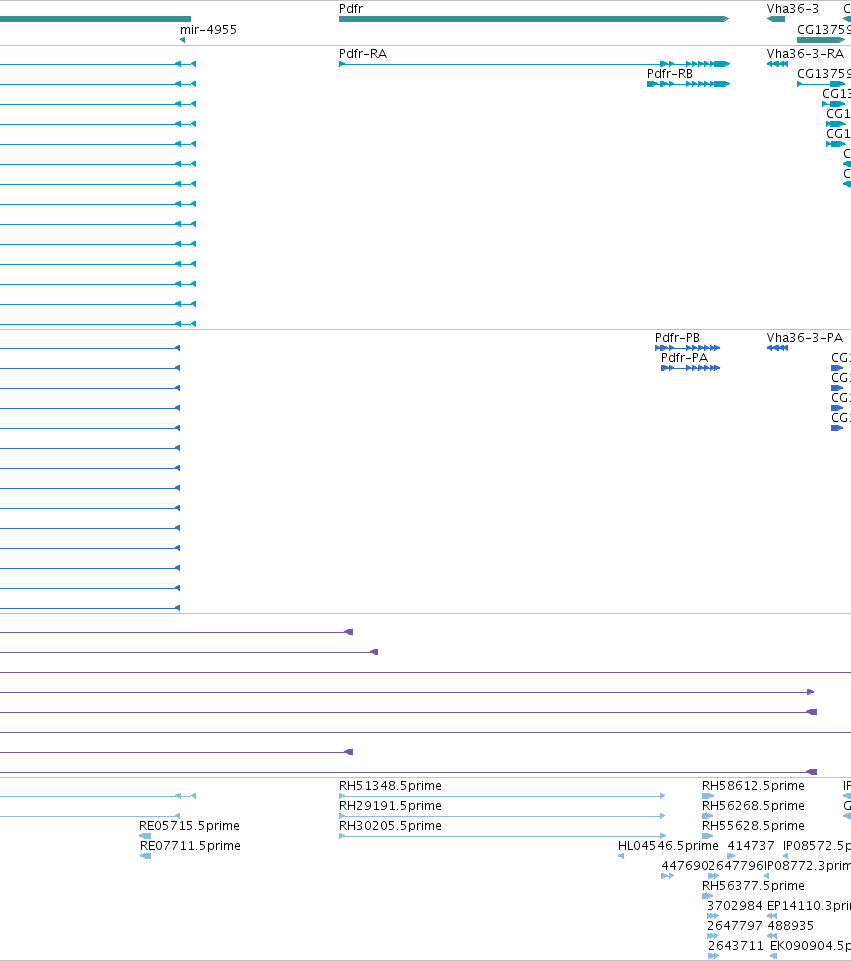Select the 2647796 feature label
851x961 pixels.
click(736, 865)
